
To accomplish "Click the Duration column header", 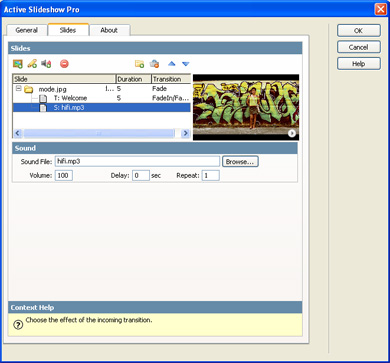I will click(x=134, y=79).
